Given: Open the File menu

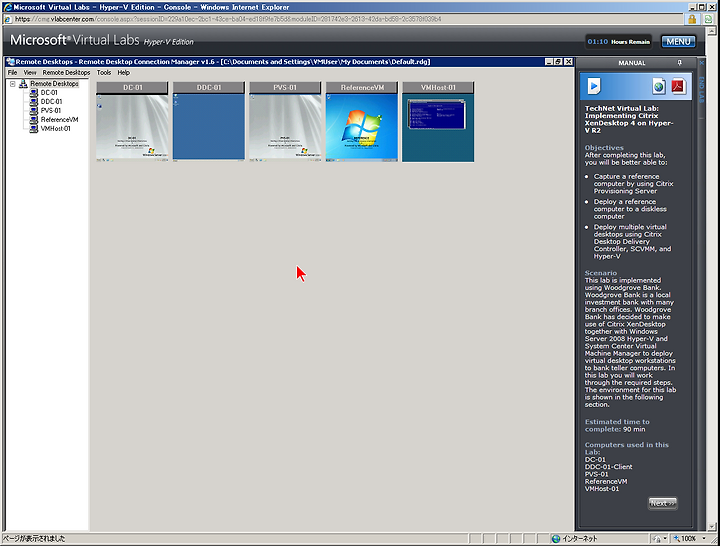Looking at the screenshot, I should click(x=12, y=73).
